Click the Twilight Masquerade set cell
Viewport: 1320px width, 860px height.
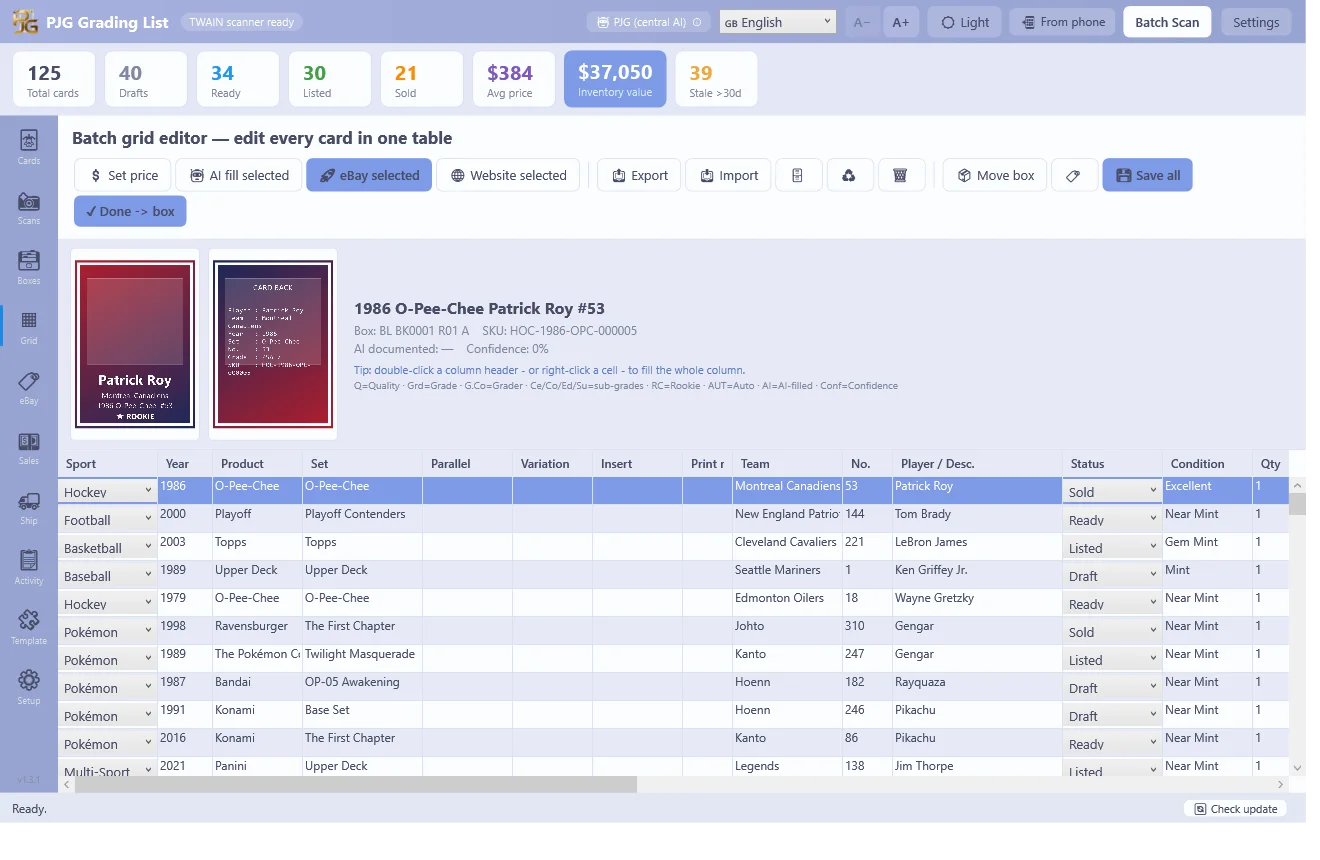[362, 658]
